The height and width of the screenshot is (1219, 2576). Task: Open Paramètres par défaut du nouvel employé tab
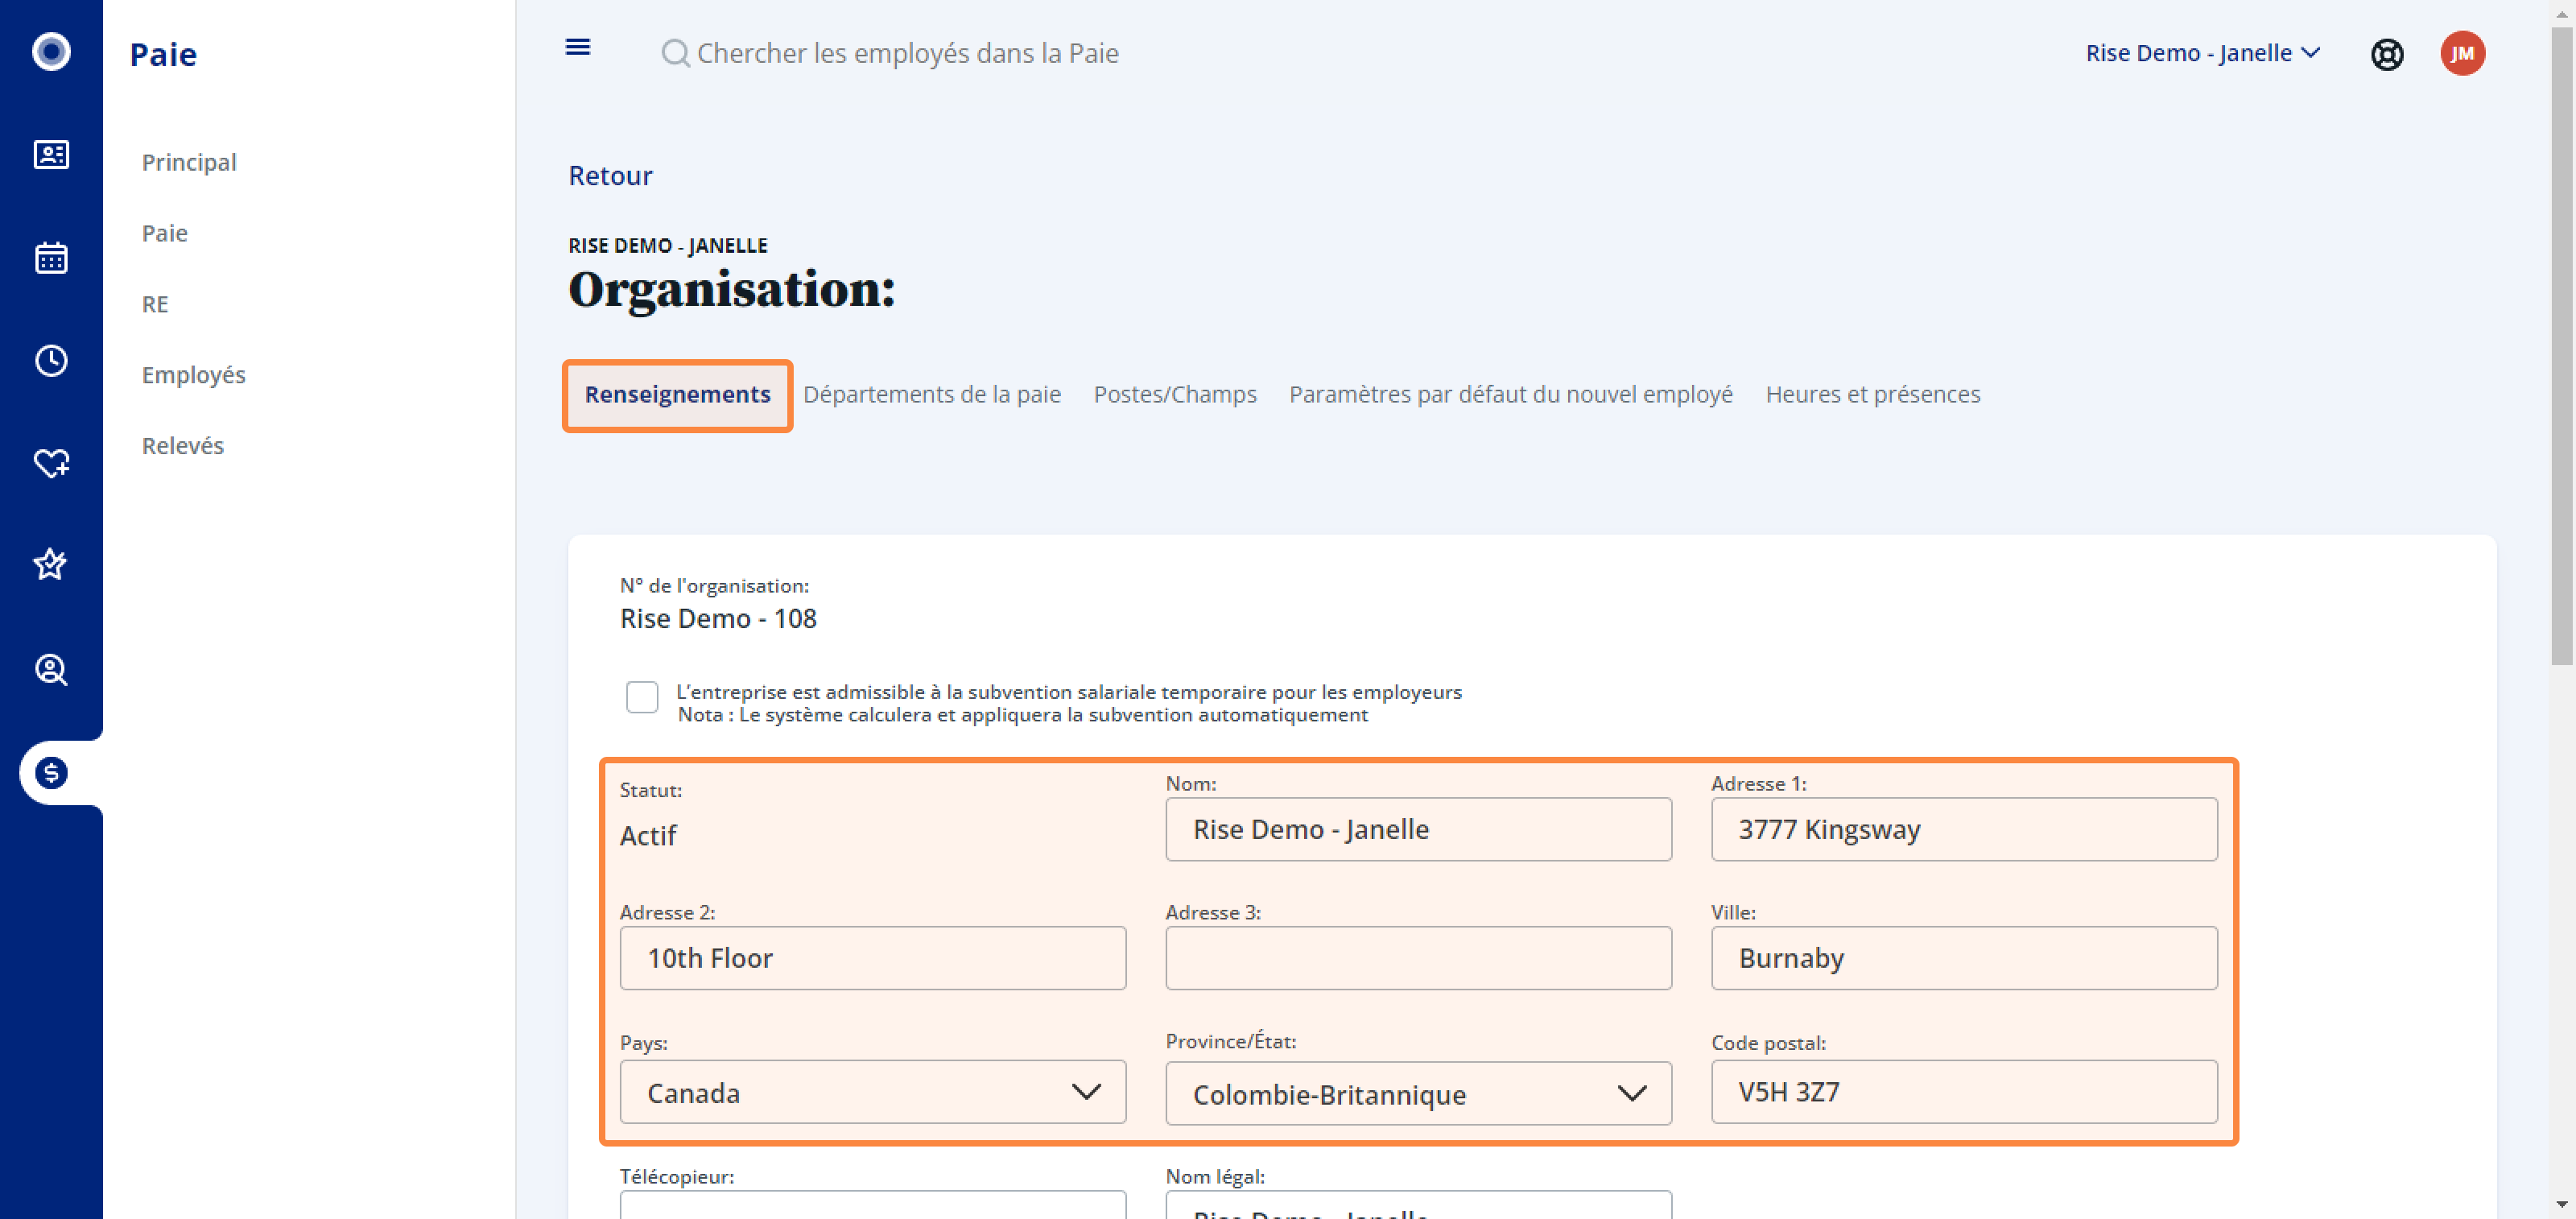pos(1510,394)
